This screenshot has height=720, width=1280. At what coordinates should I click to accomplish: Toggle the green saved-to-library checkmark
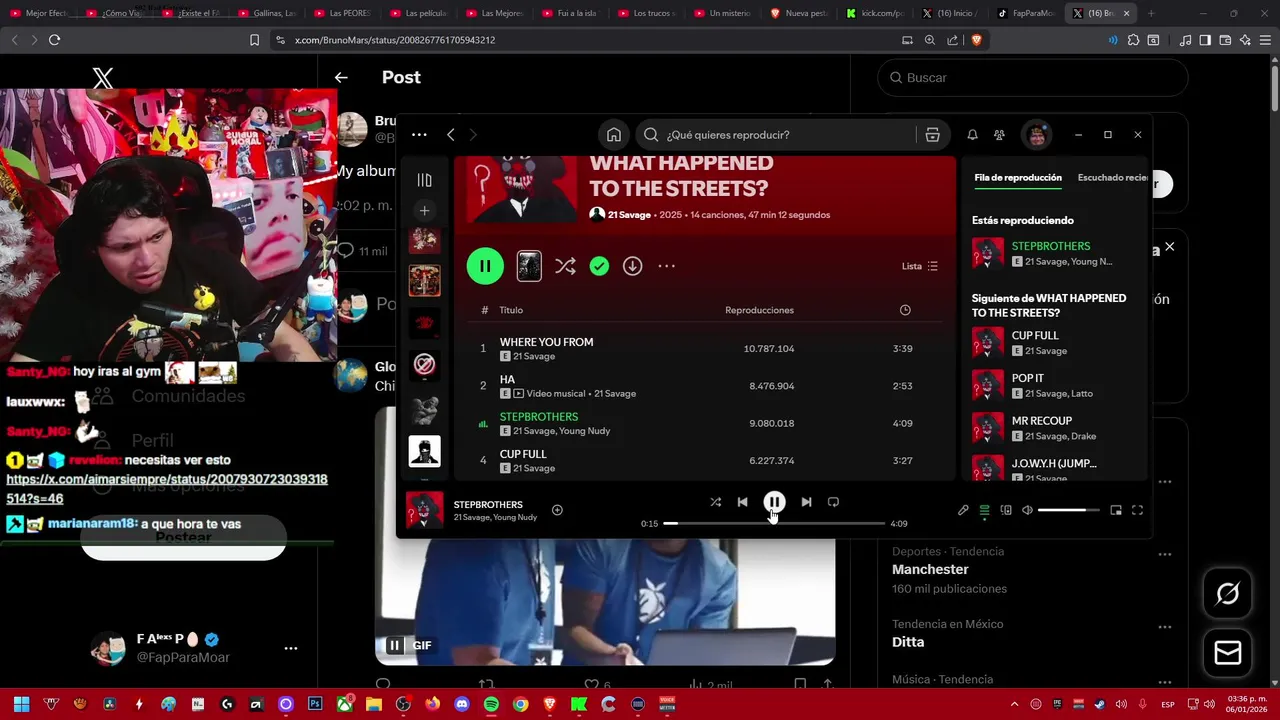click(x=599, y=266)
